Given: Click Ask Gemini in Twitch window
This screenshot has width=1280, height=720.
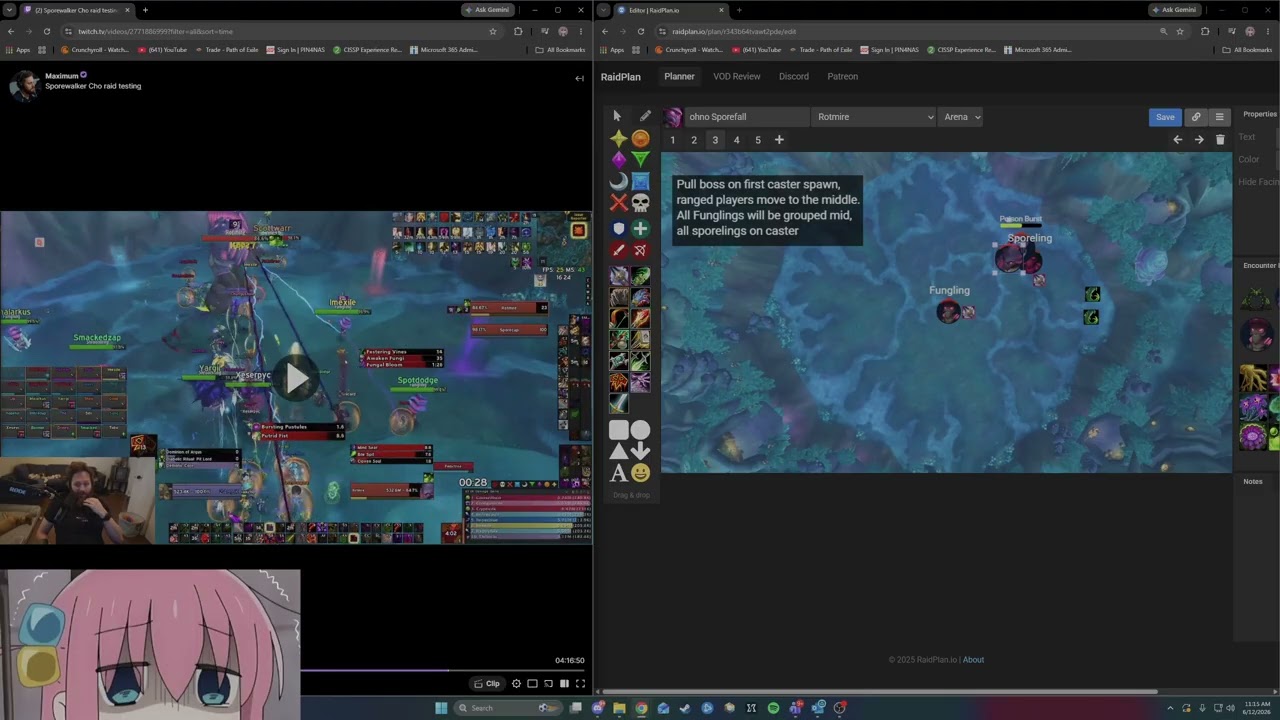Looking at the screenshot, I should 490,10.
